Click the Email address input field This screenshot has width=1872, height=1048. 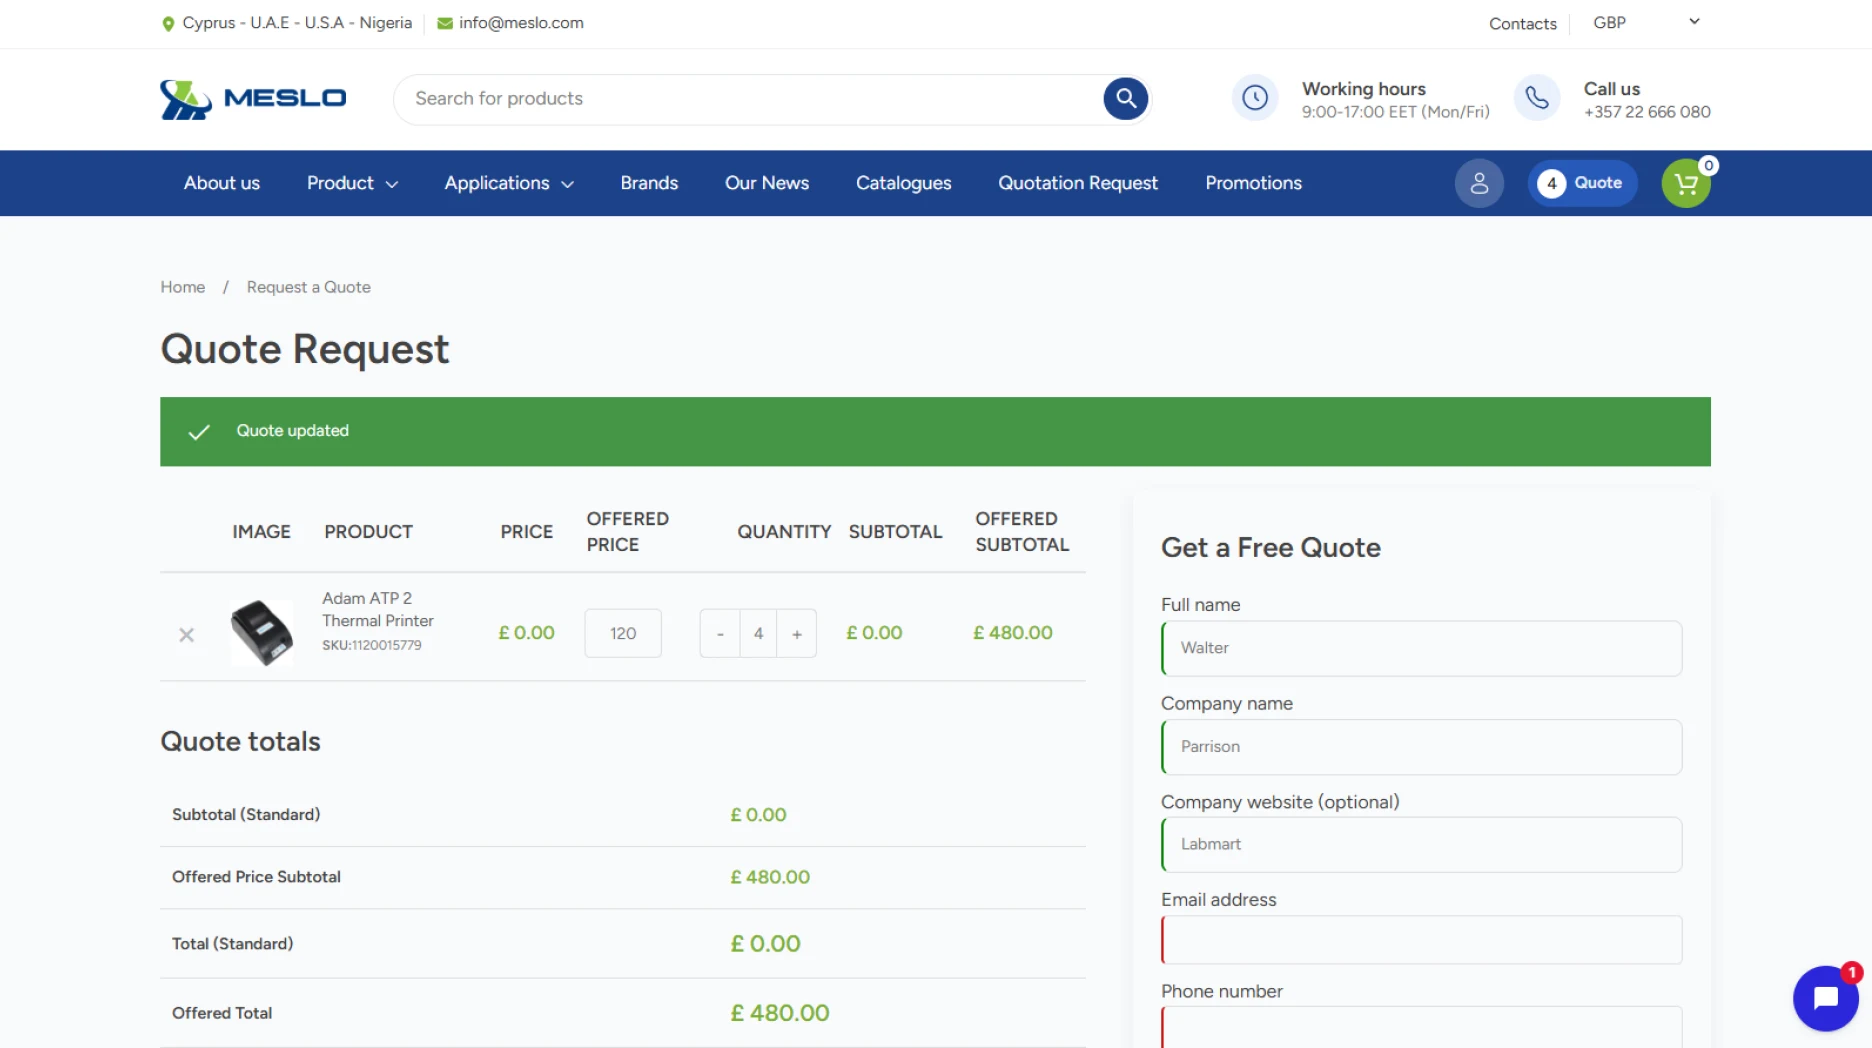point(1421,940)
